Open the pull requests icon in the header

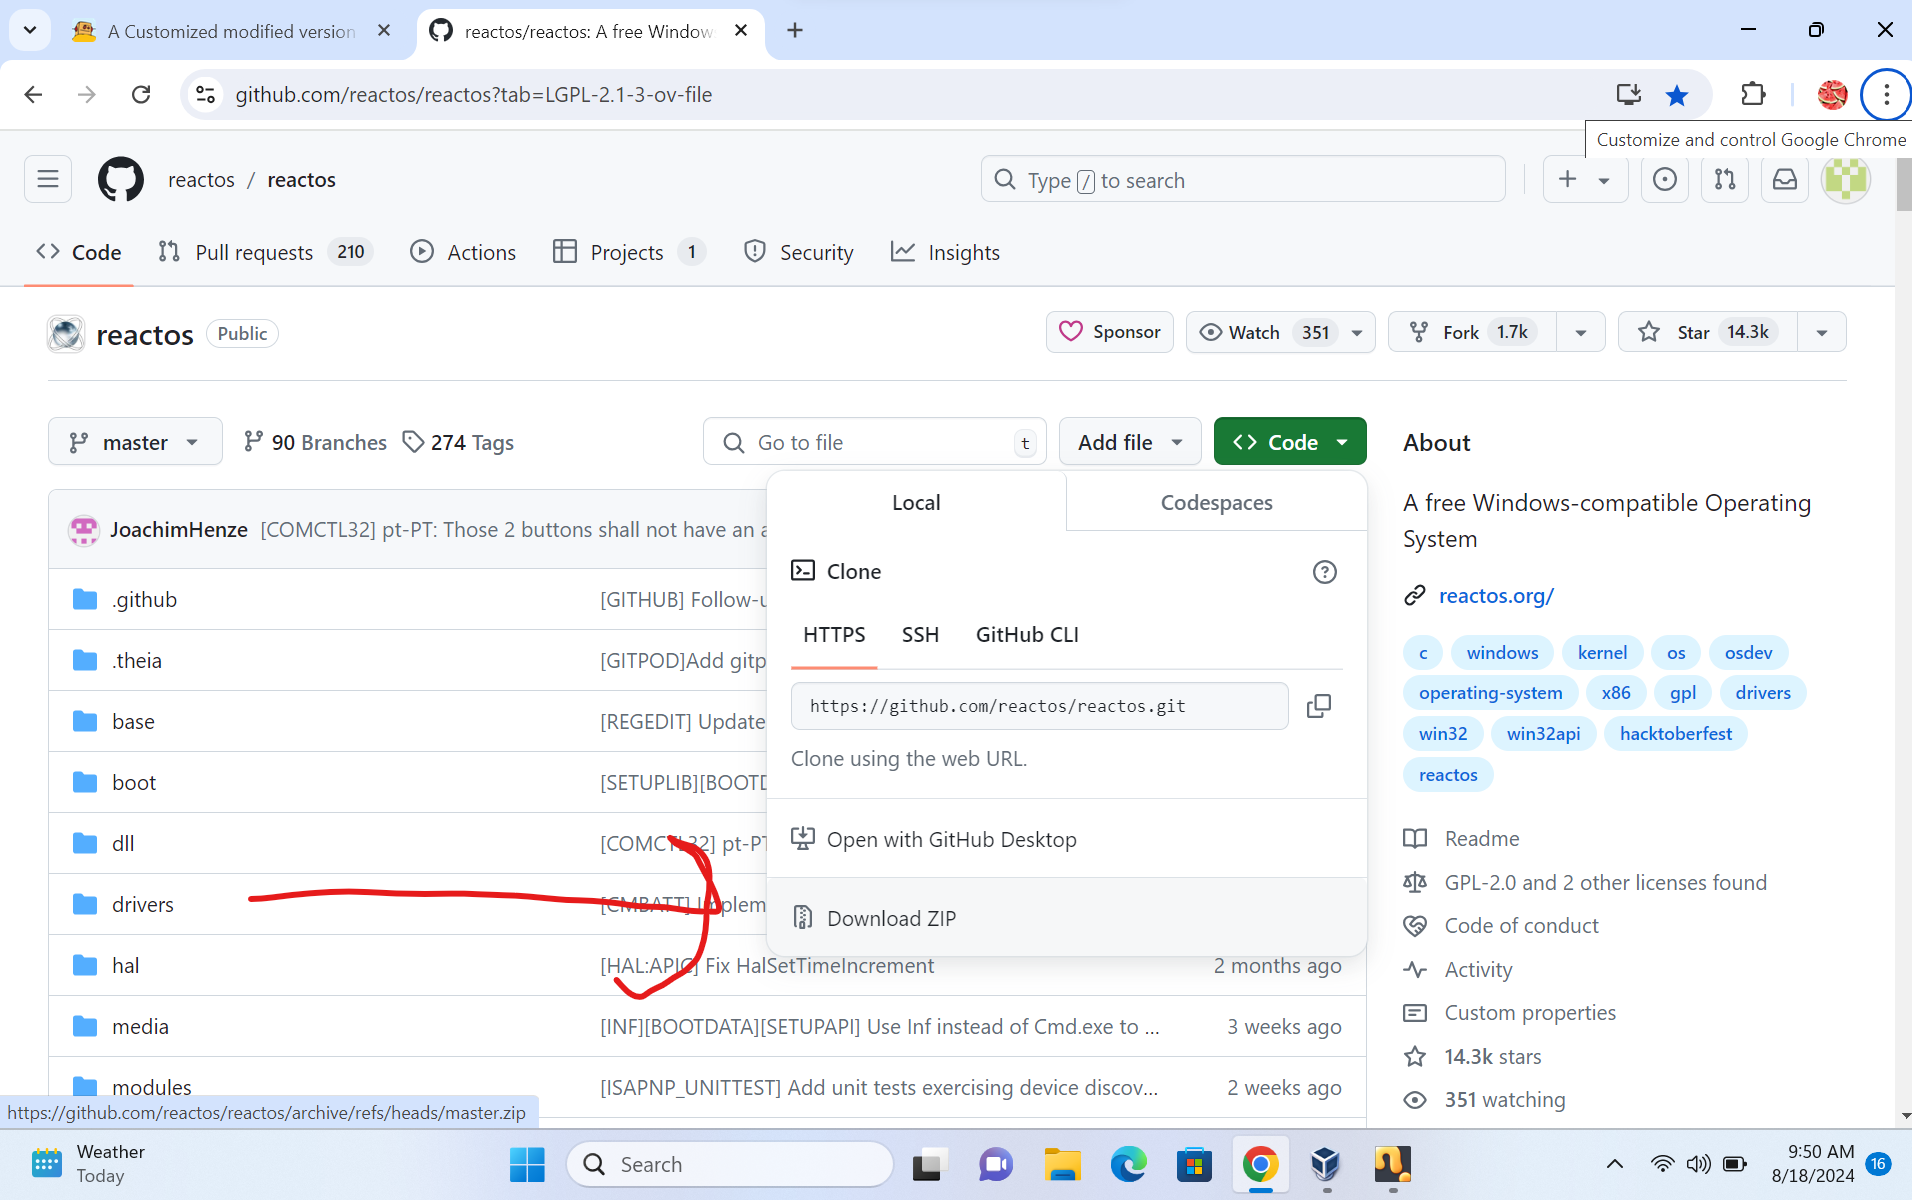(x=1725, y=180)
